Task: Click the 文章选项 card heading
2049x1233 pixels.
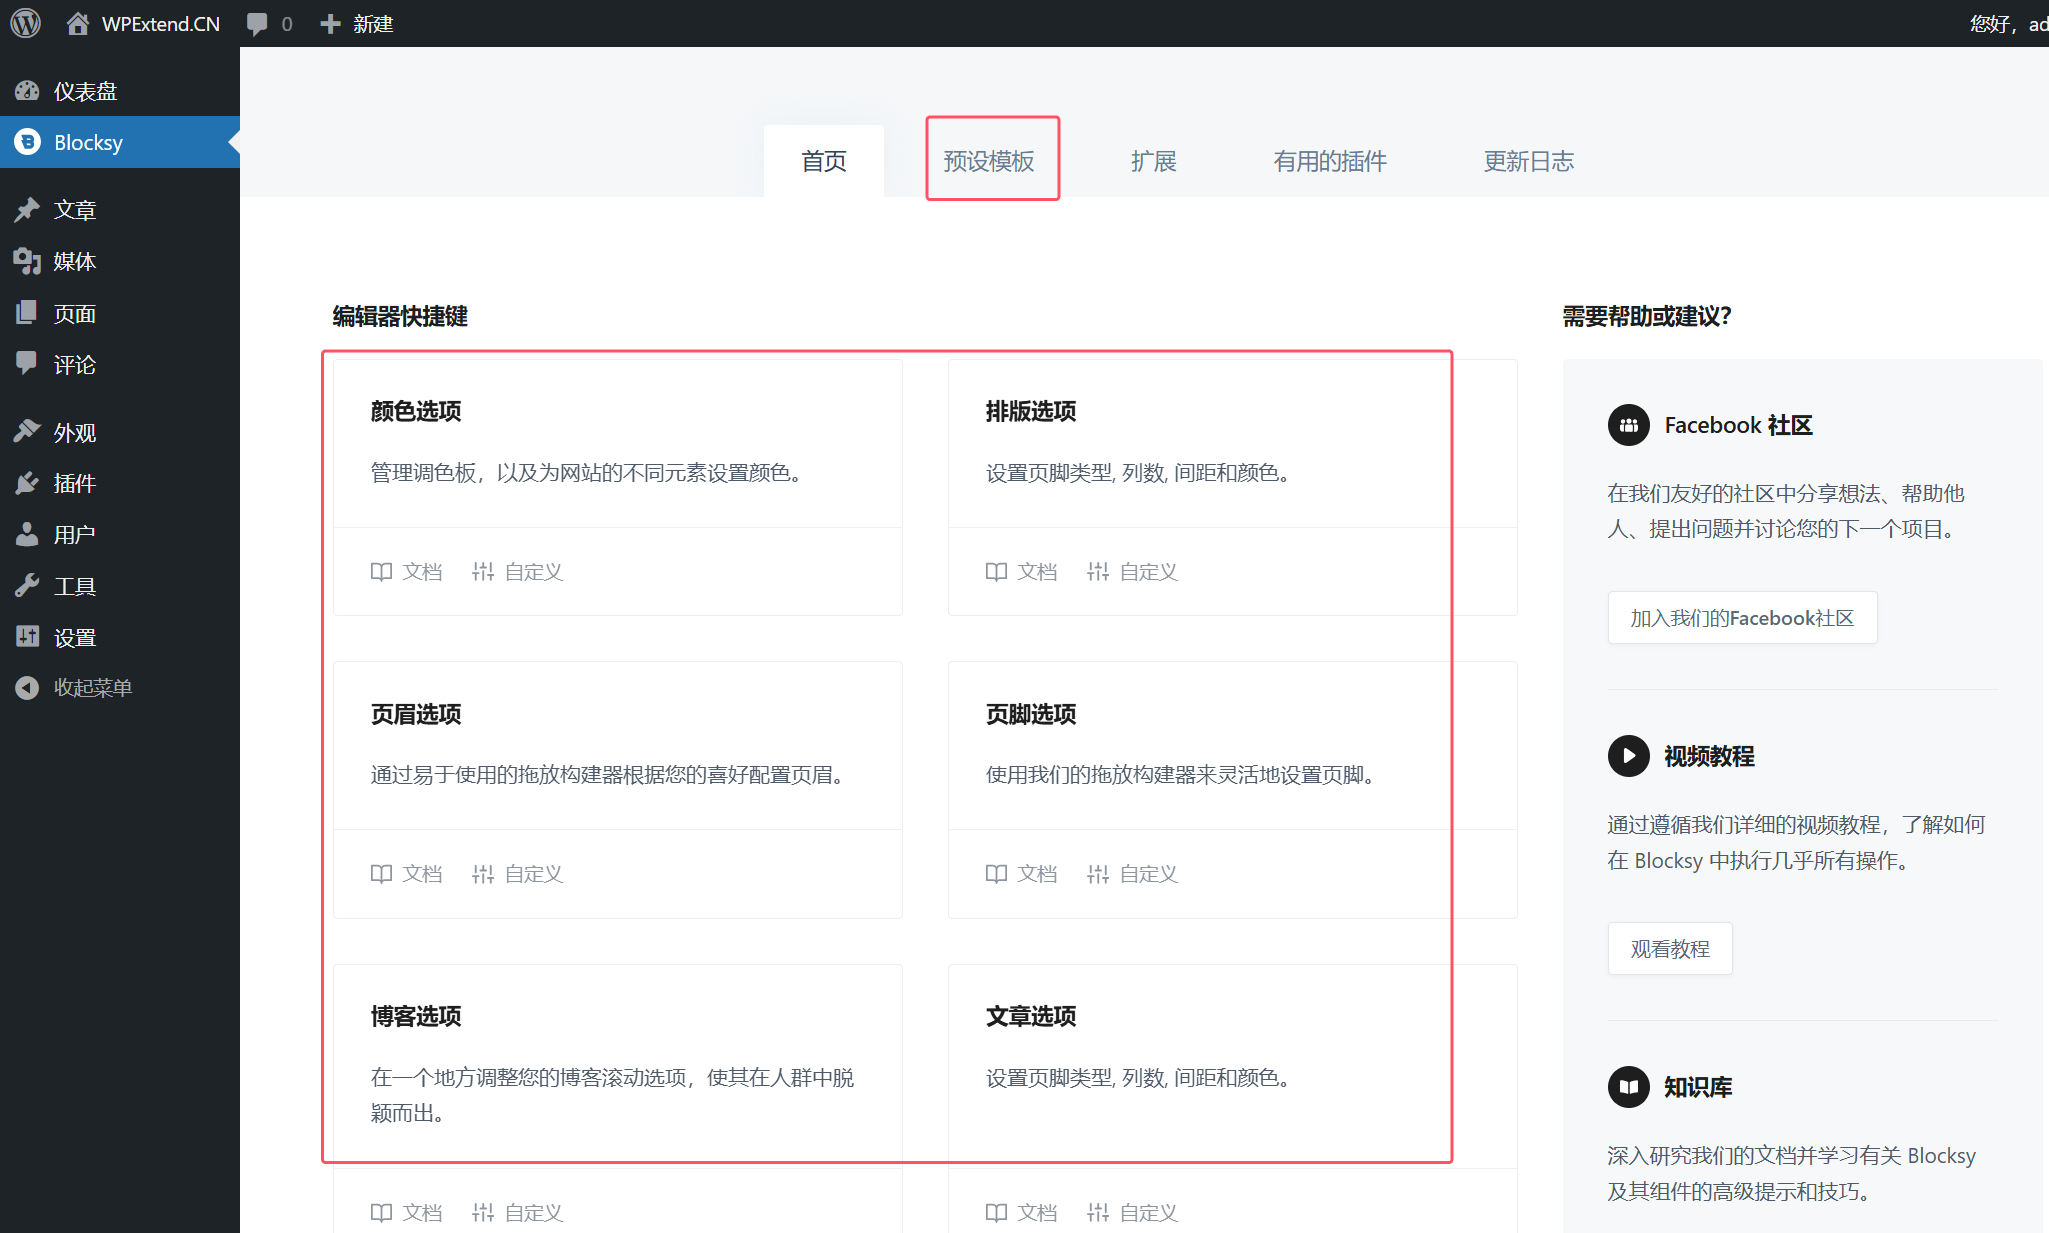Action: 1031,1016
